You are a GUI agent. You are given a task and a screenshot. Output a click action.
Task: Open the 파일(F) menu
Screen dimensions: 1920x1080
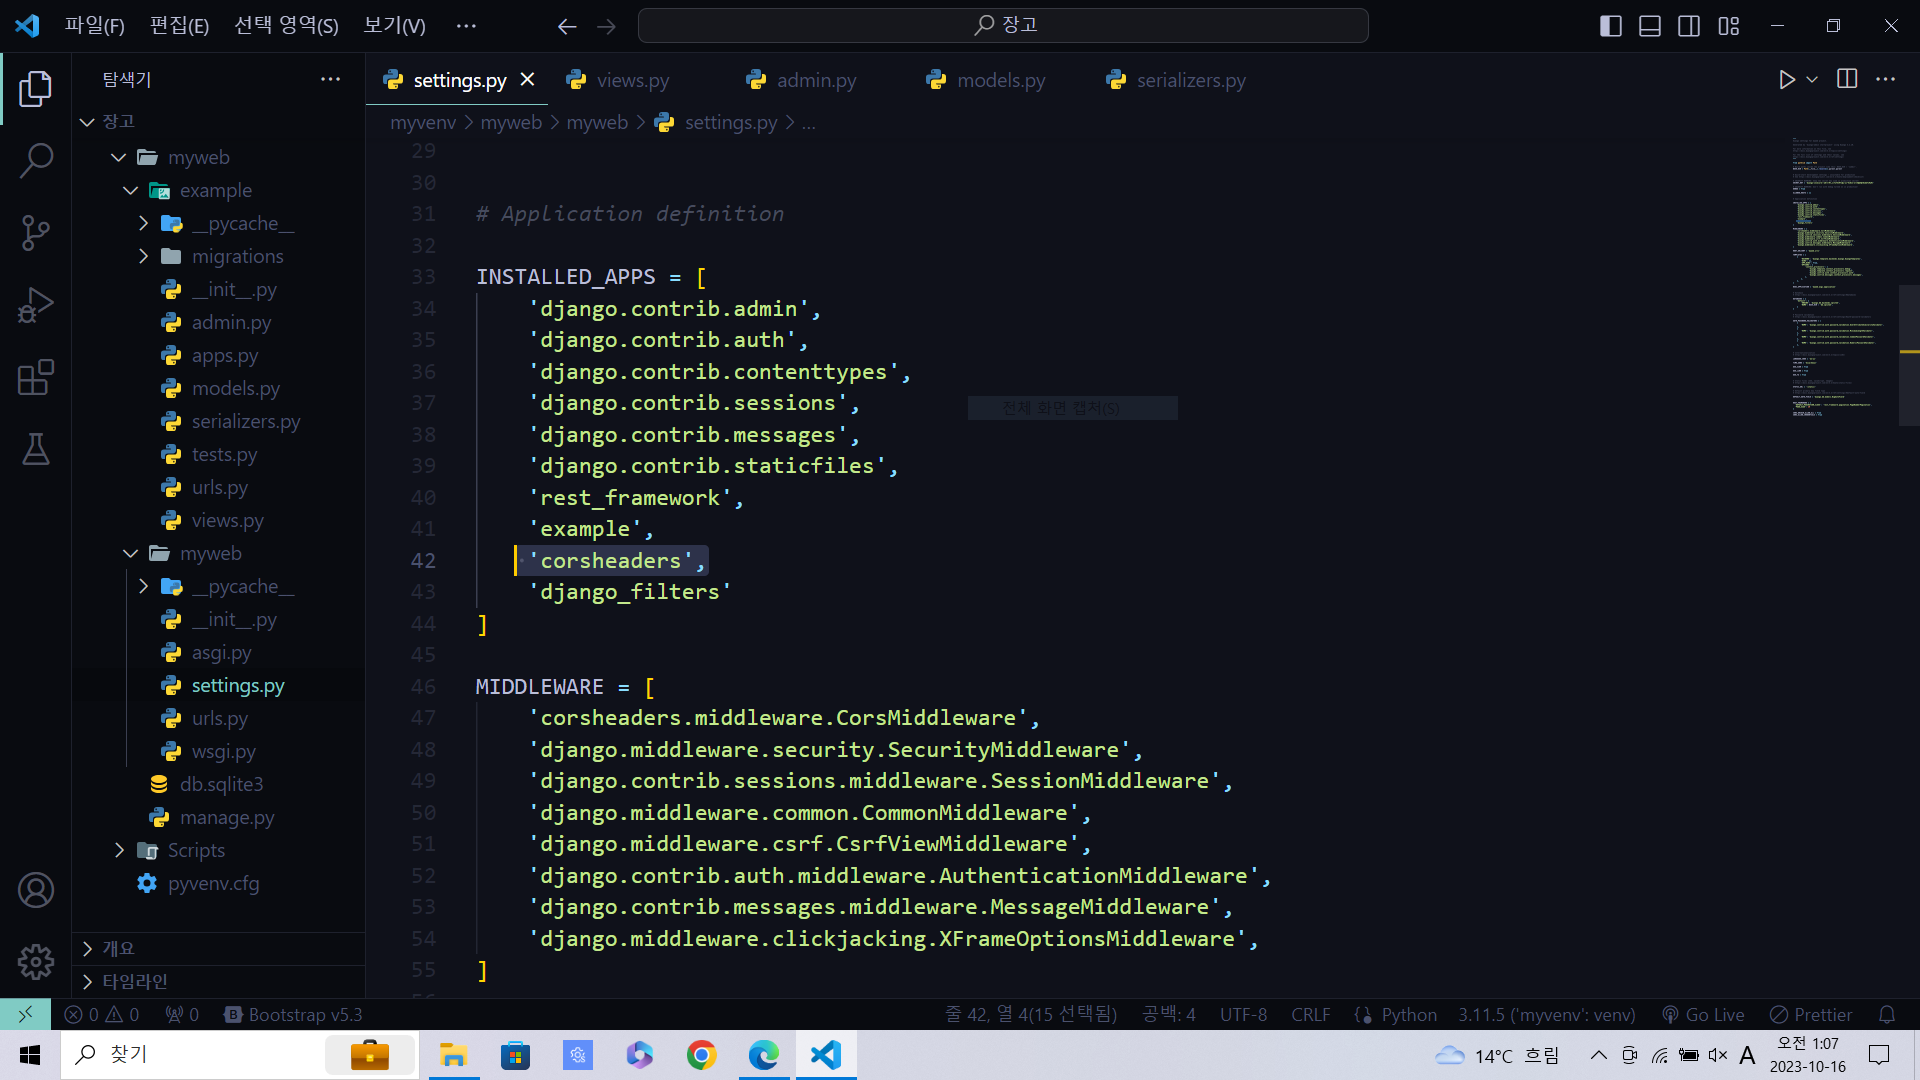click(x=94, y=26)
